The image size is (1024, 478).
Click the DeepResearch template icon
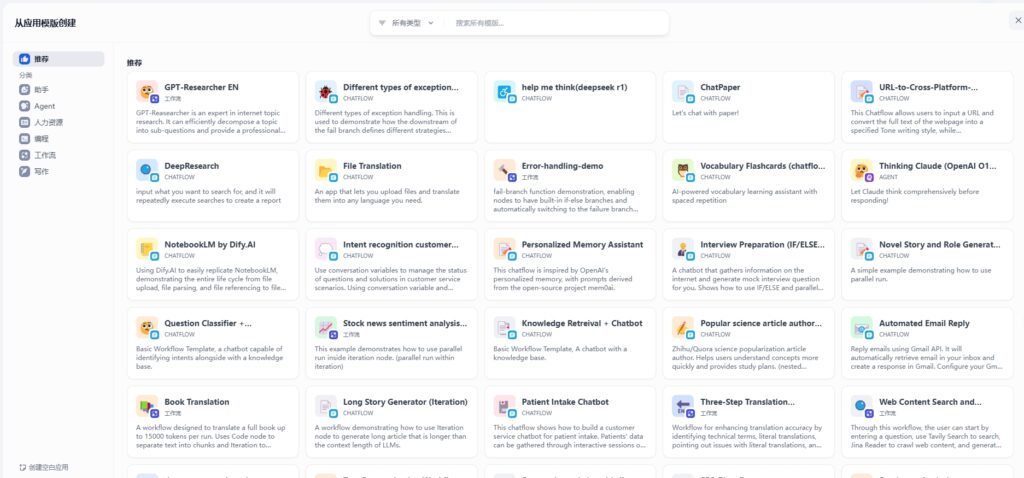tap(147, 170)
